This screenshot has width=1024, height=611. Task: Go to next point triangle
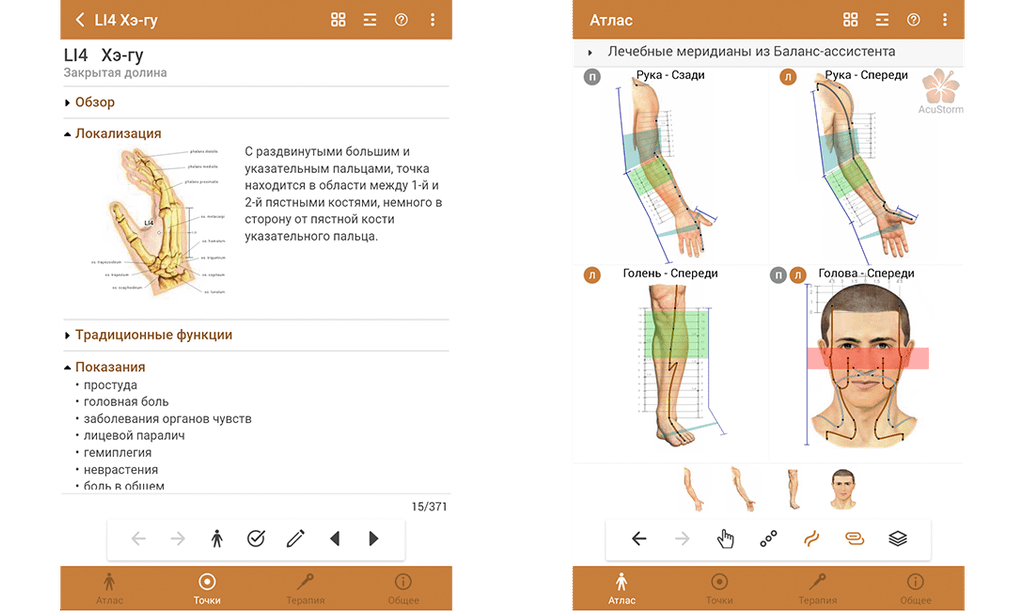[374, 539]
